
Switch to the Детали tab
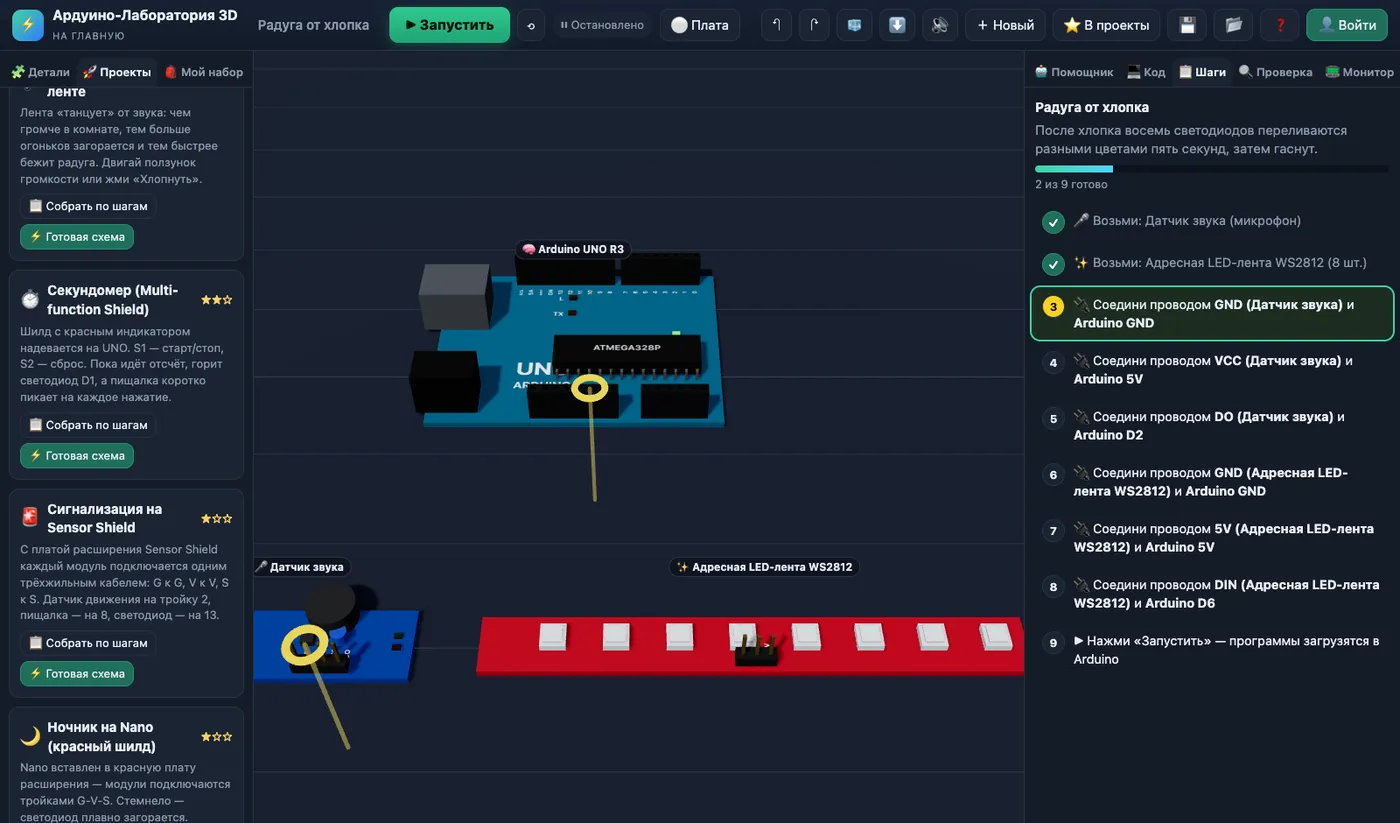tap(41, 72)
